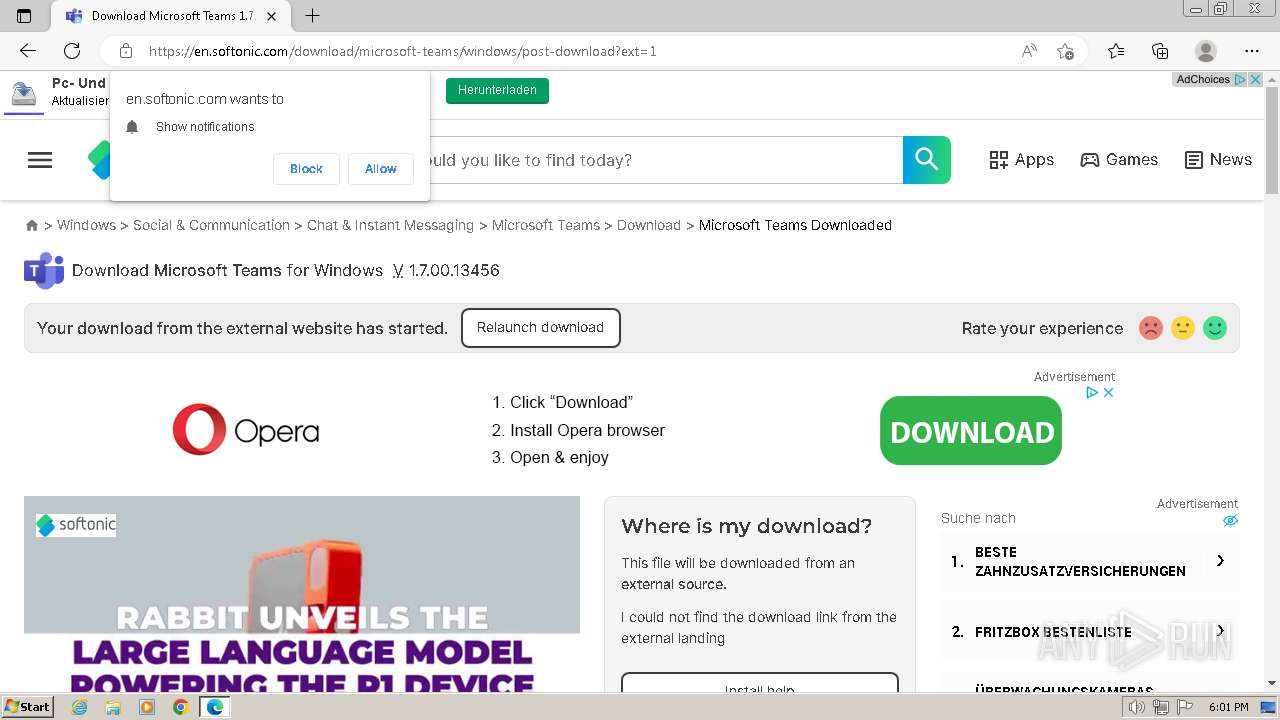
Task: Rate experience with the yellow neutral face
Action: [x=1183, y=328]
